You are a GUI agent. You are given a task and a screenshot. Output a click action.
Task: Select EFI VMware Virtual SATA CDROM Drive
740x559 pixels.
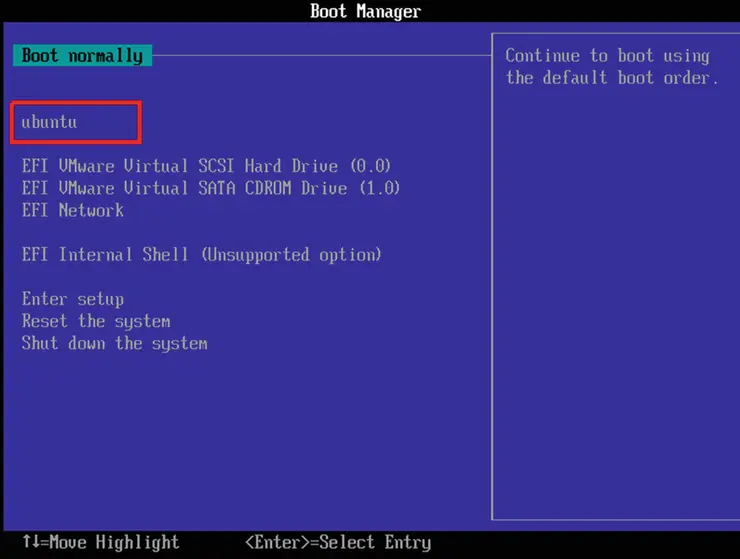click(211, 188)
